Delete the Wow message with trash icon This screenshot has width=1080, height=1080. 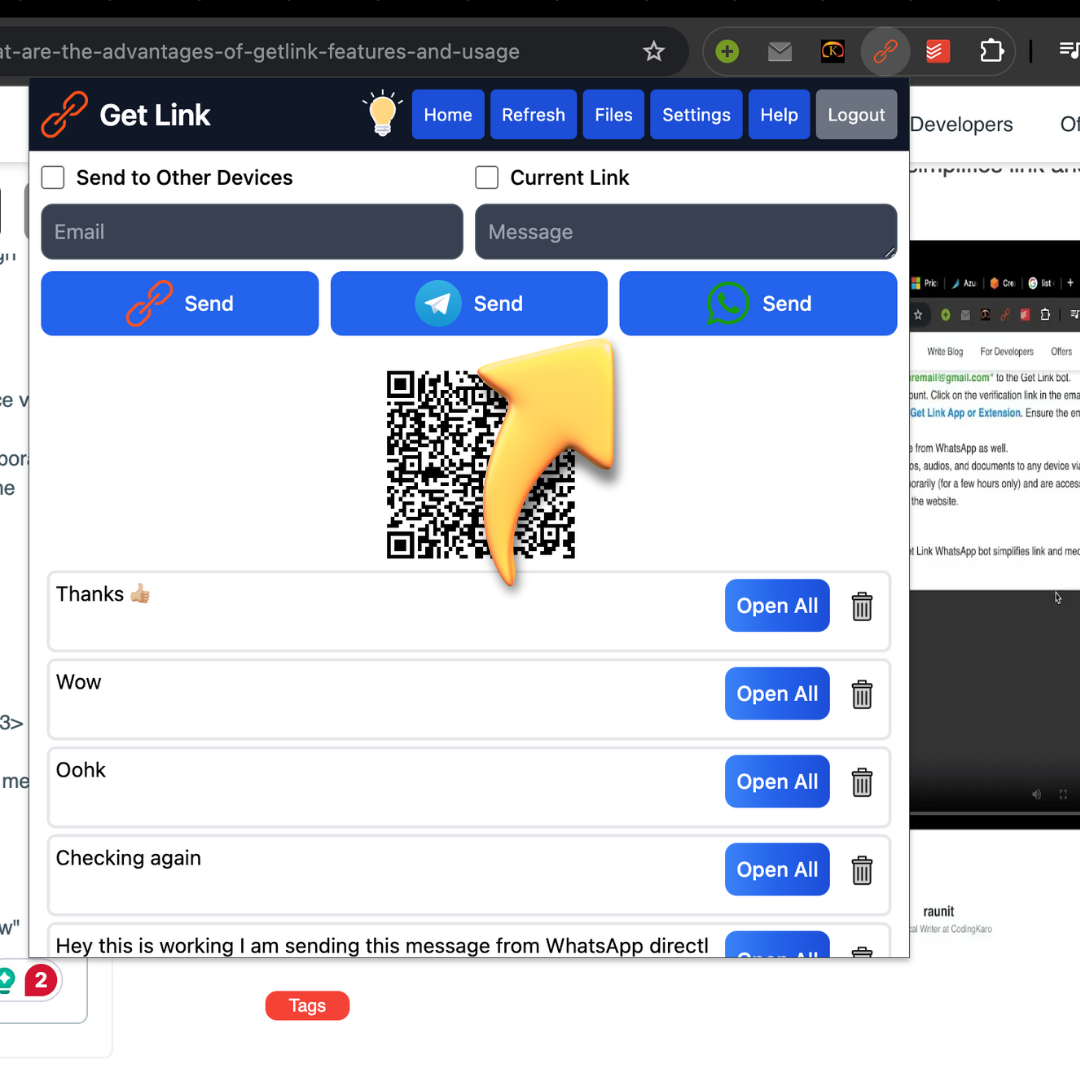862,694
